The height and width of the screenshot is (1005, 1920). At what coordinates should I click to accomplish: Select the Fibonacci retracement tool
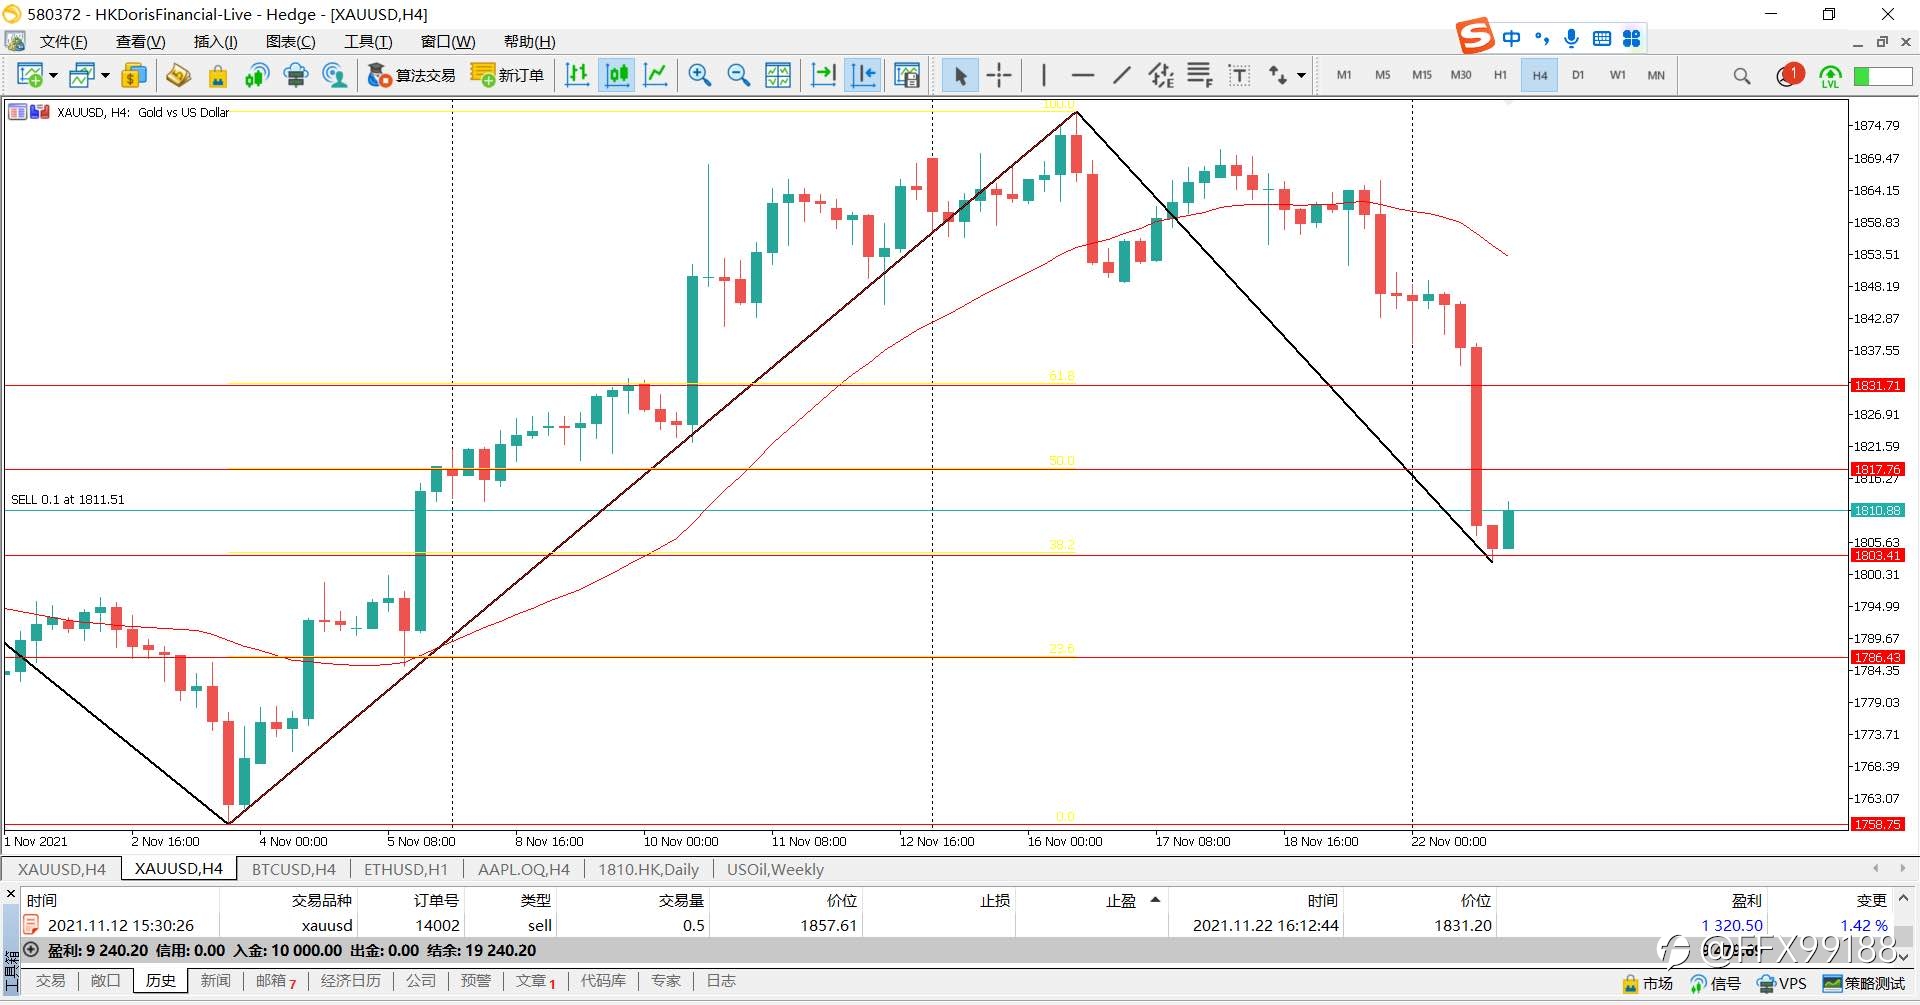[x=1200, y=75]
